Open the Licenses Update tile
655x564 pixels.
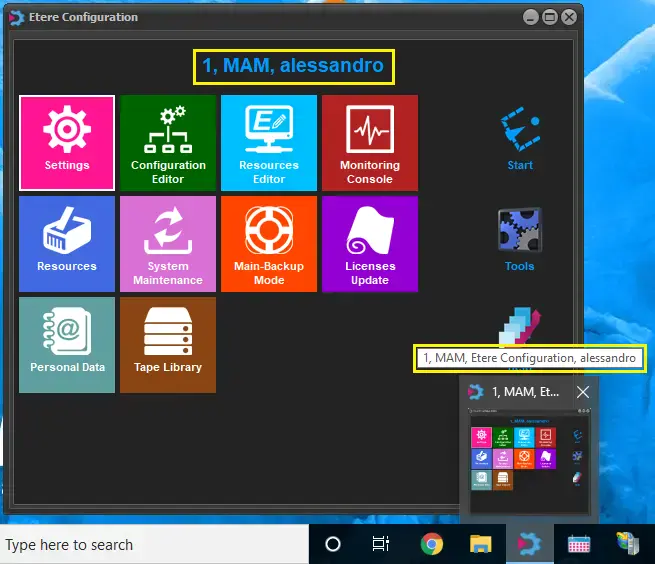[x=370, y=243]
